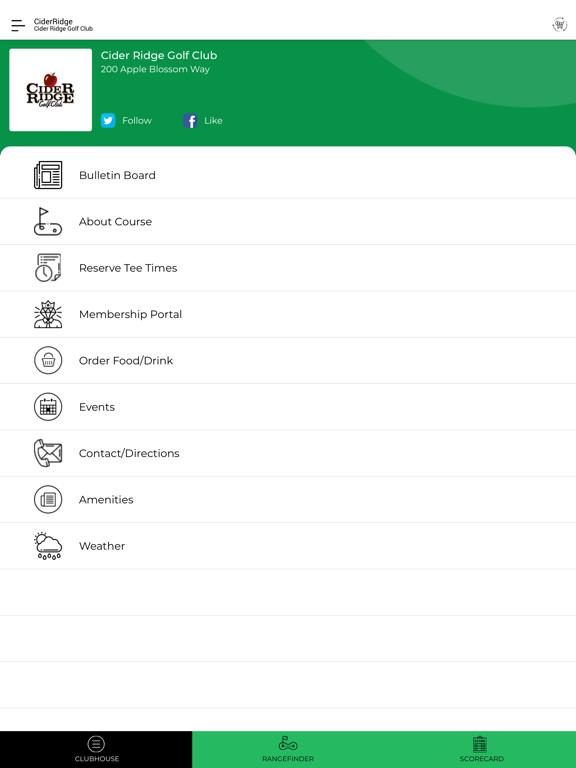
Task: Switch to the Clubhouse tab
Action: pyautogui.click(x=96, y=749)
